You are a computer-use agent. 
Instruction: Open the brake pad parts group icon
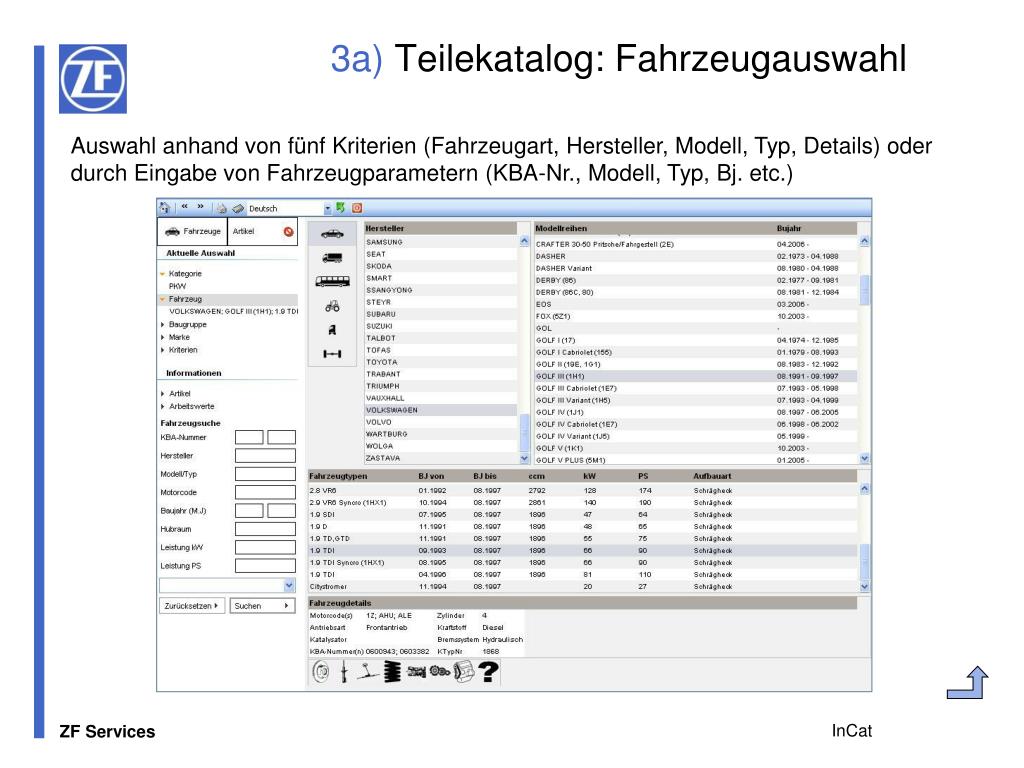463,671
